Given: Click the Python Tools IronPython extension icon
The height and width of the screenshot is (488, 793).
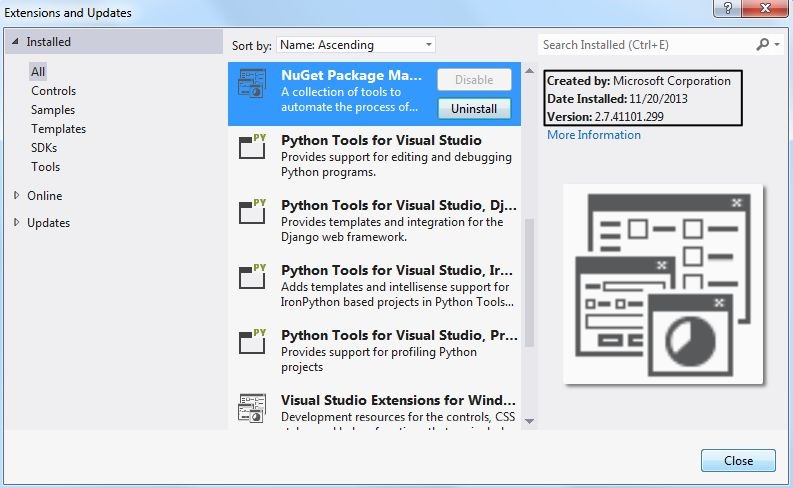Looking at the screenshot, I should coord(252,276).
